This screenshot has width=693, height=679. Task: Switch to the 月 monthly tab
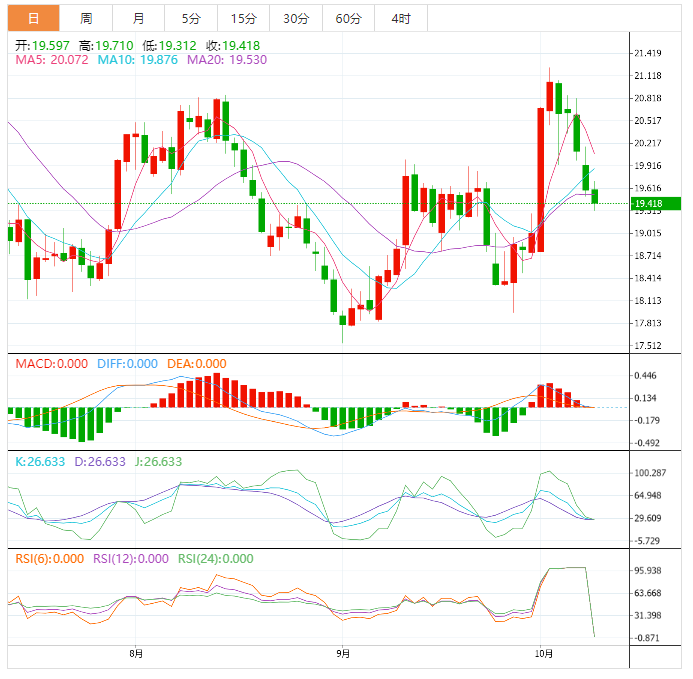[x=138, y=18]
